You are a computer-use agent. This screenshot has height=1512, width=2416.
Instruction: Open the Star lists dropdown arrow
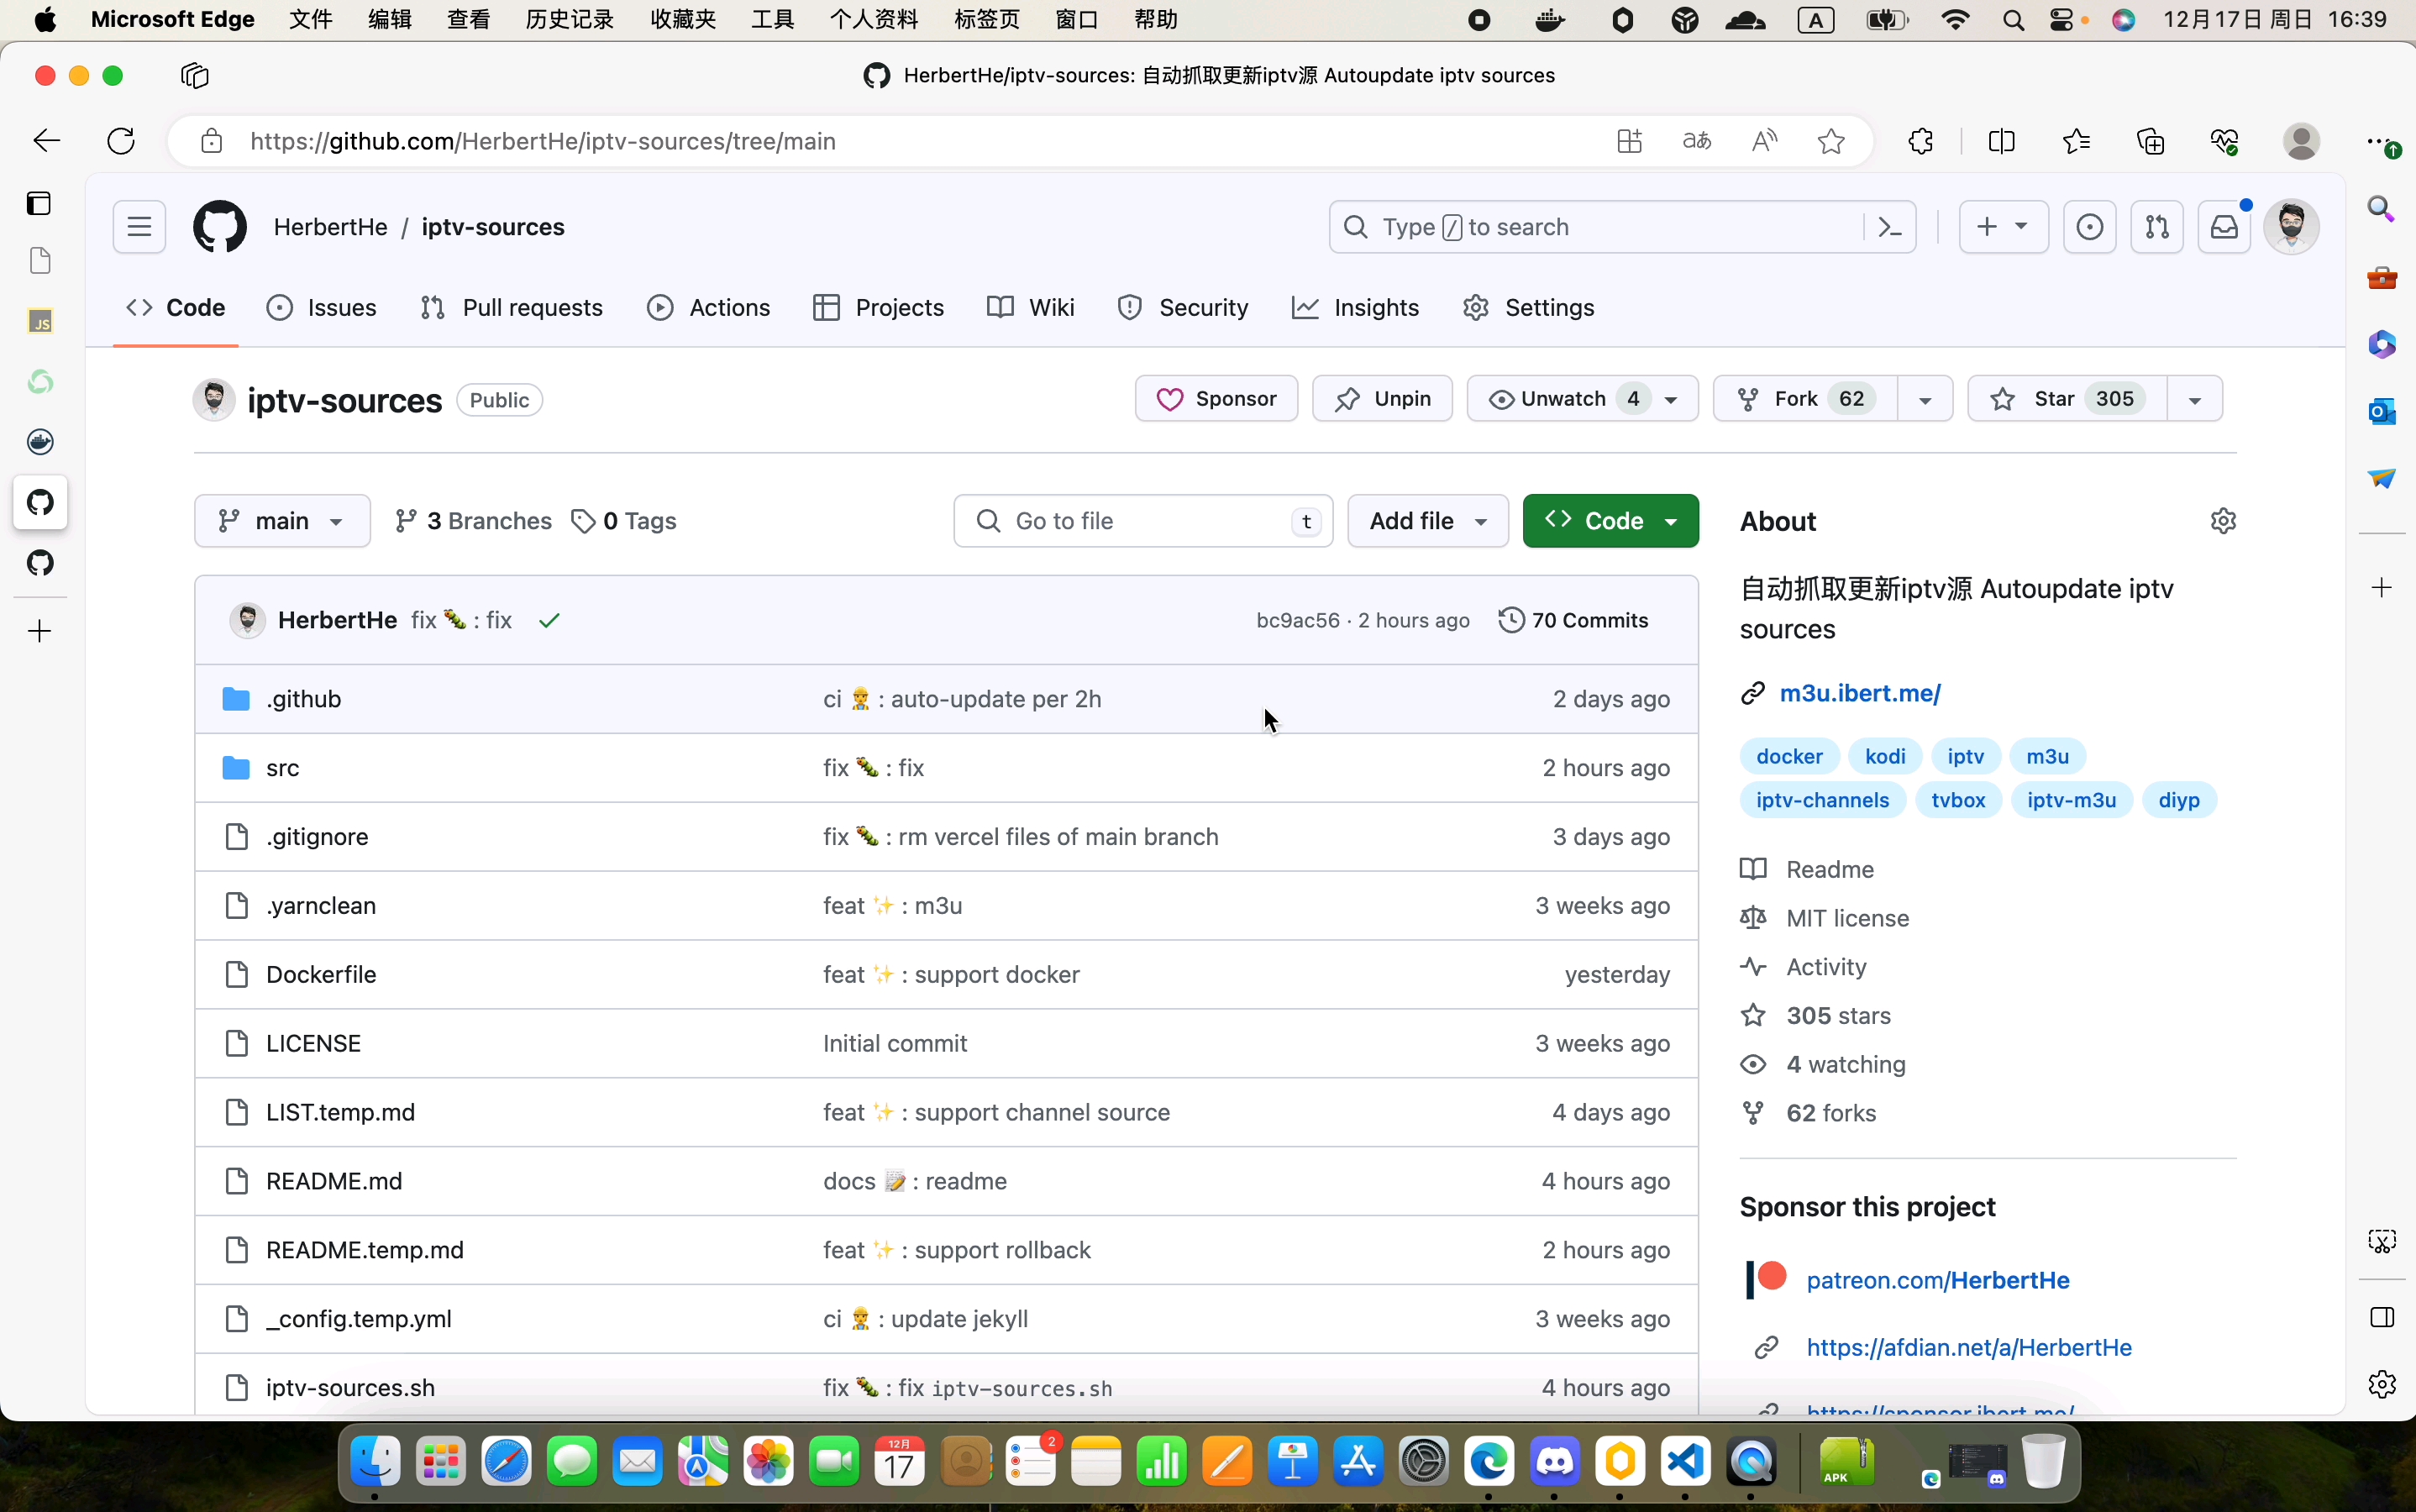point(2195,399)
